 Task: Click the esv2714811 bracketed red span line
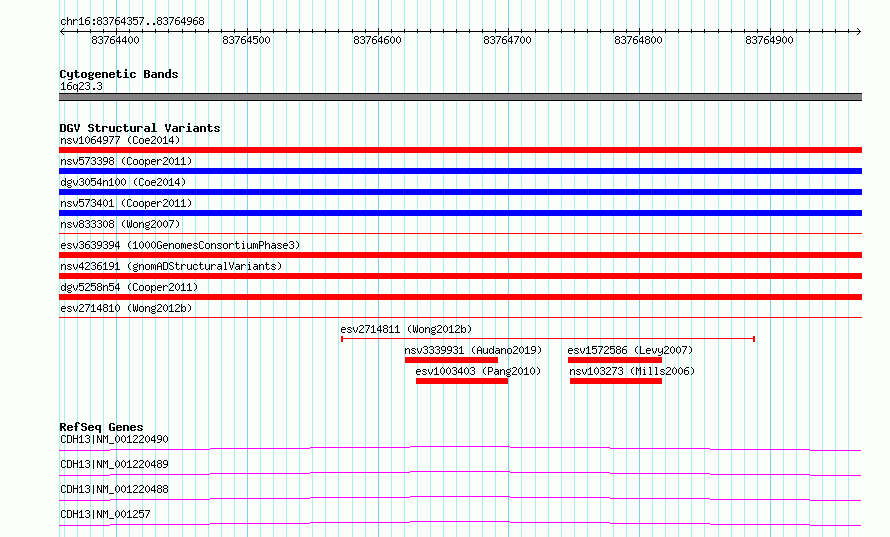click(548, 339)
